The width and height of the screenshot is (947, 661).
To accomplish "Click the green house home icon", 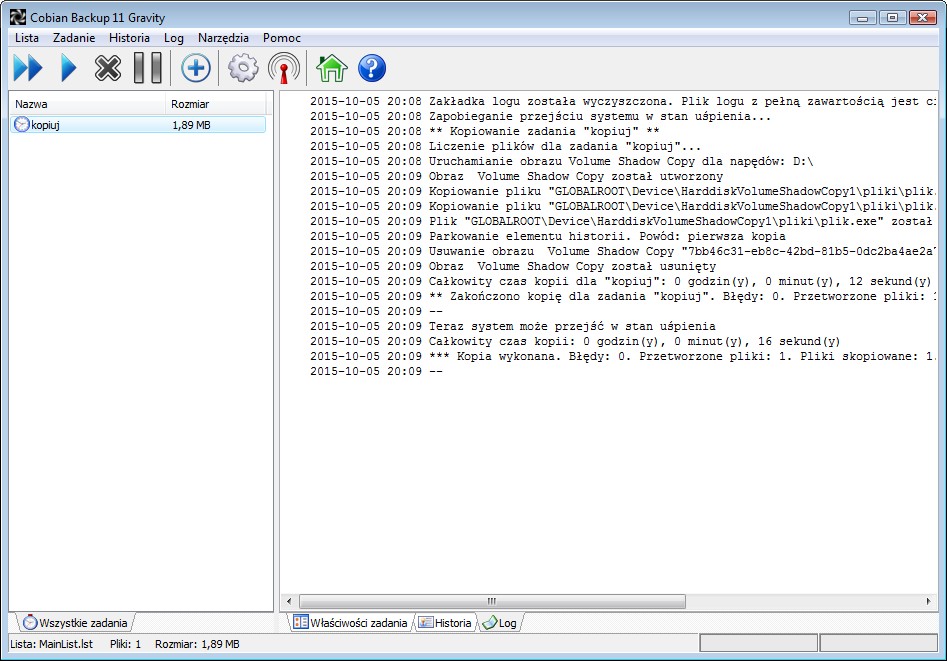I will pyautogui.click(x=332, y=68).
